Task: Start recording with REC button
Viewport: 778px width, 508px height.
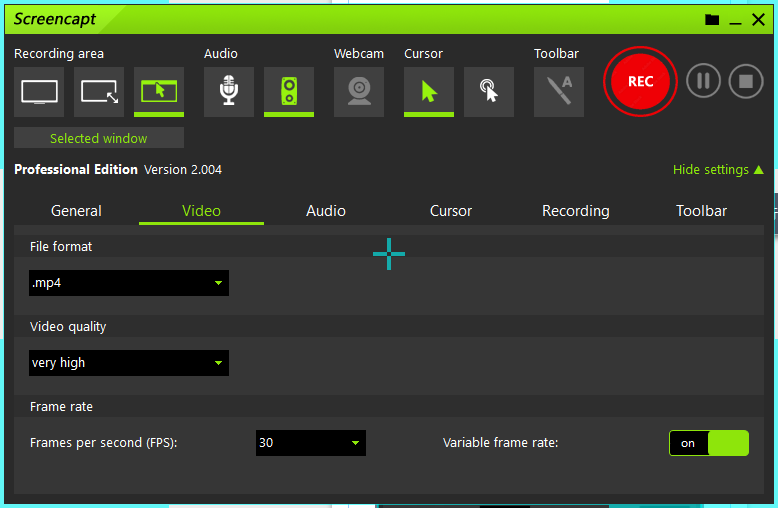Action: point(640,81)
